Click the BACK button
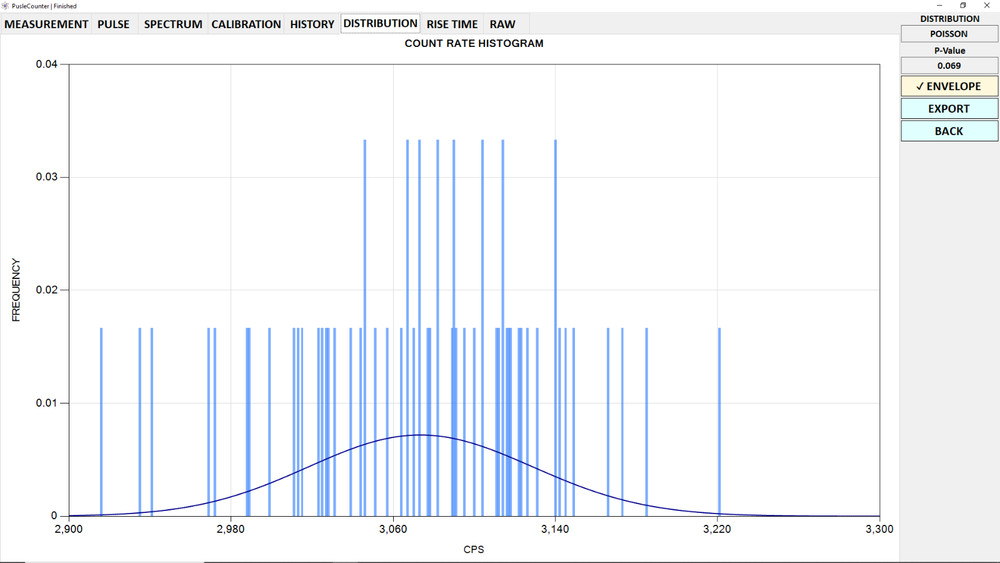 (949, 131)
